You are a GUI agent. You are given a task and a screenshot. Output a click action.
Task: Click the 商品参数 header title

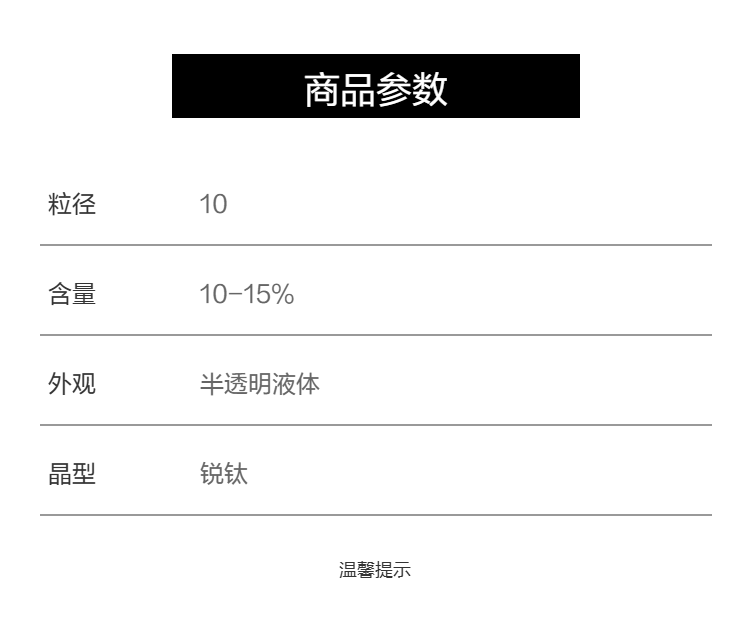375,90
